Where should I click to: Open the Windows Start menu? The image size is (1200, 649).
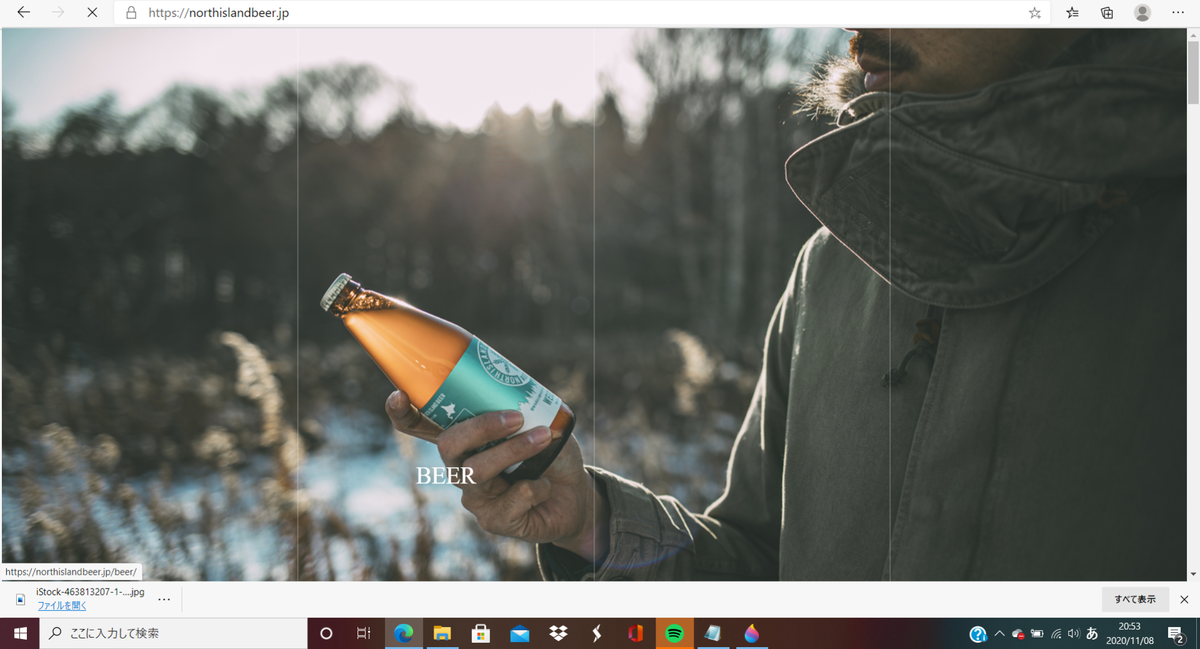click(20, 633)
